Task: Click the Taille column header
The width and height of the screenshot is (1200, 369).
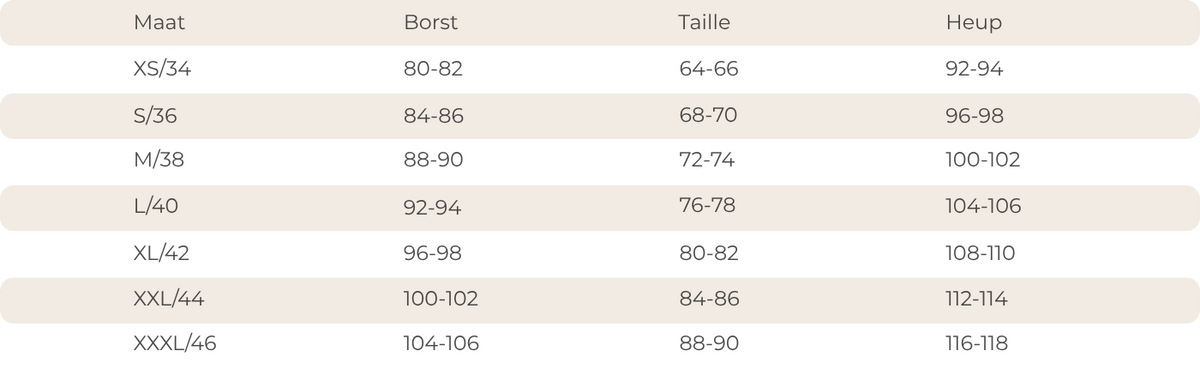Action: pyautogui.click(x=704, y=23)
